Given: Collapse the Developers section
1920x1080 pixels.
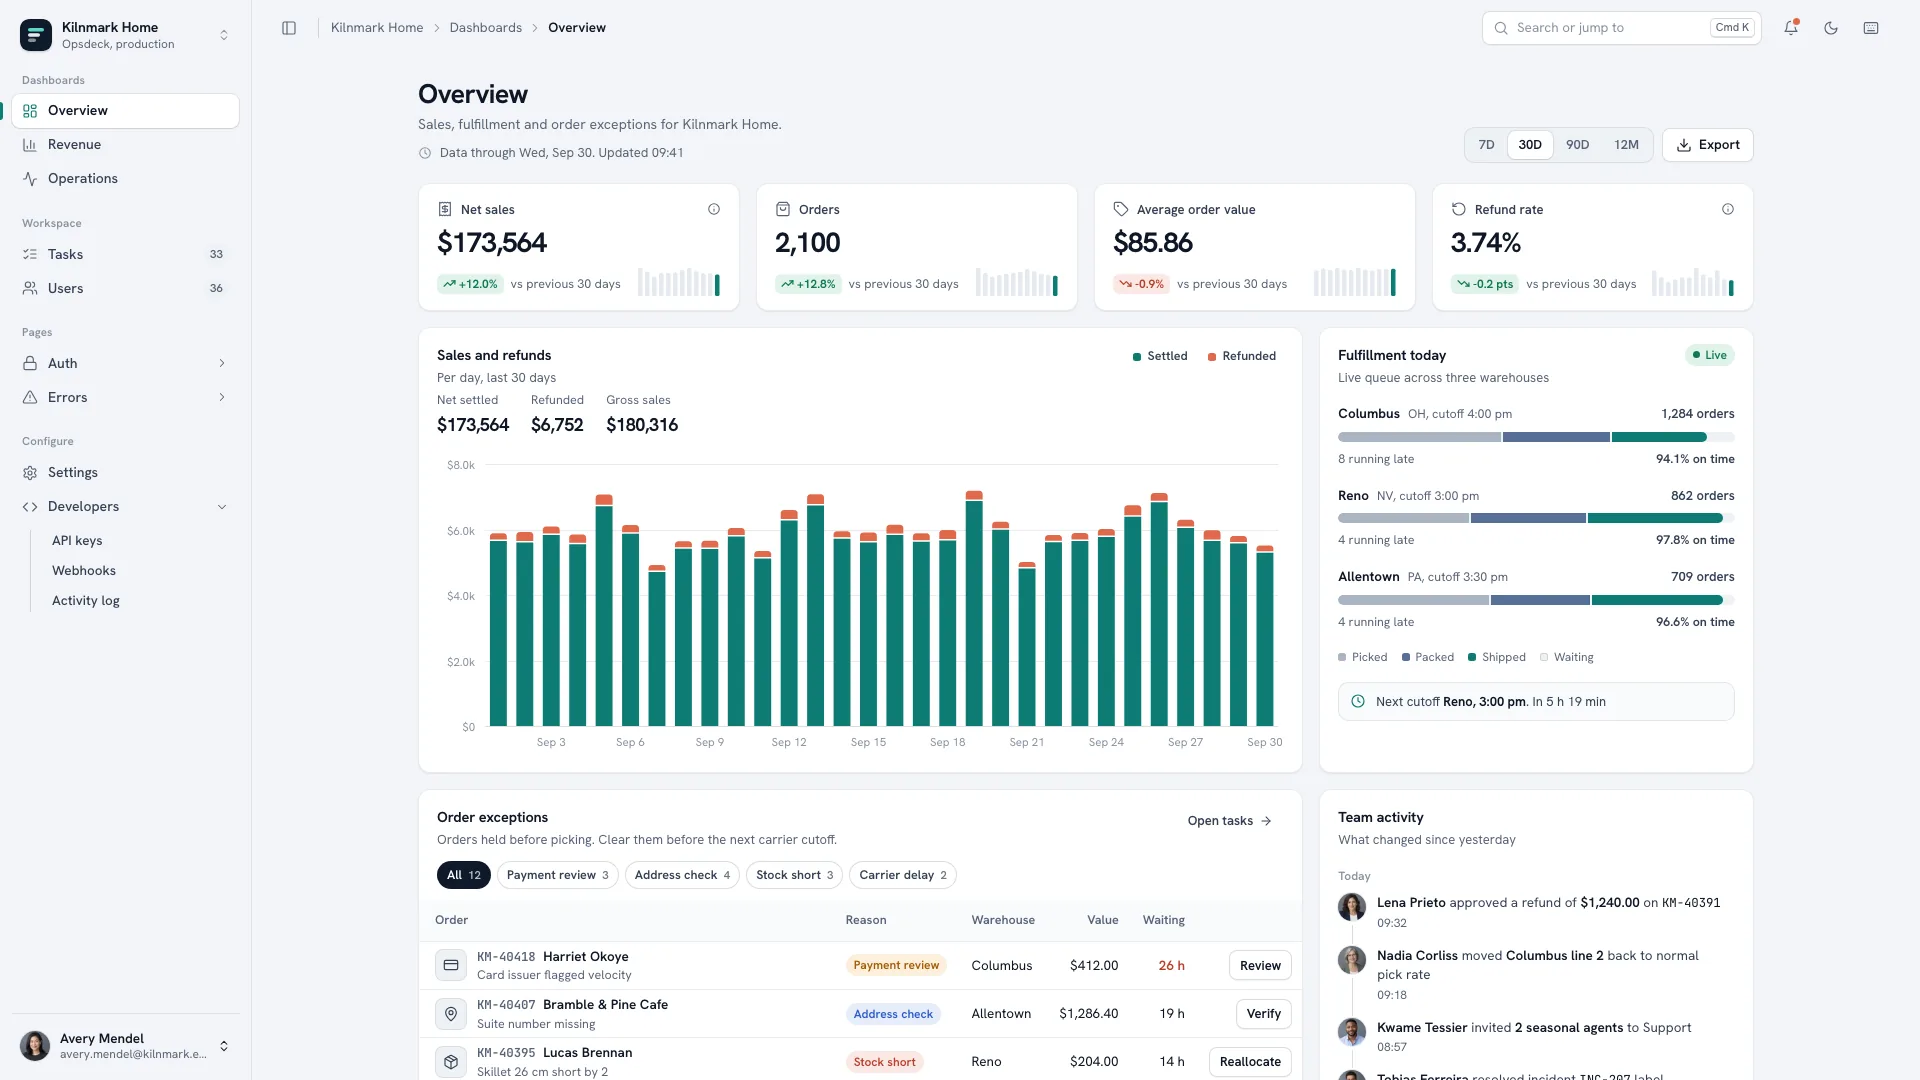Looking at the screenshot, I should pos(126,506).
